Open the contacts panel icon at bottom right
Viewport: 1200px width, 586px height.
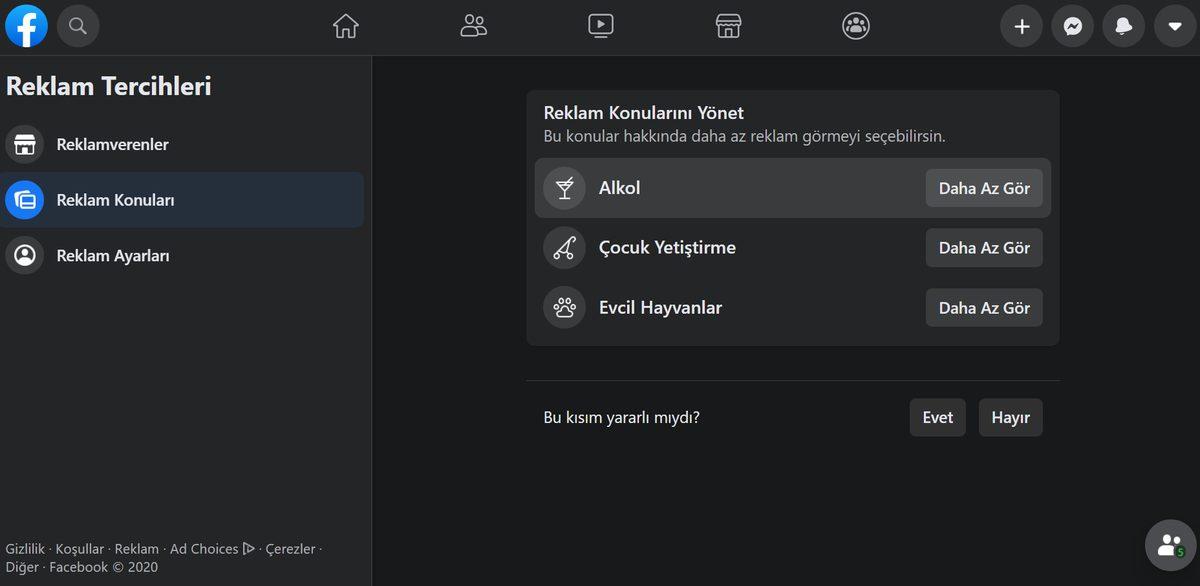pos(1169,544)
